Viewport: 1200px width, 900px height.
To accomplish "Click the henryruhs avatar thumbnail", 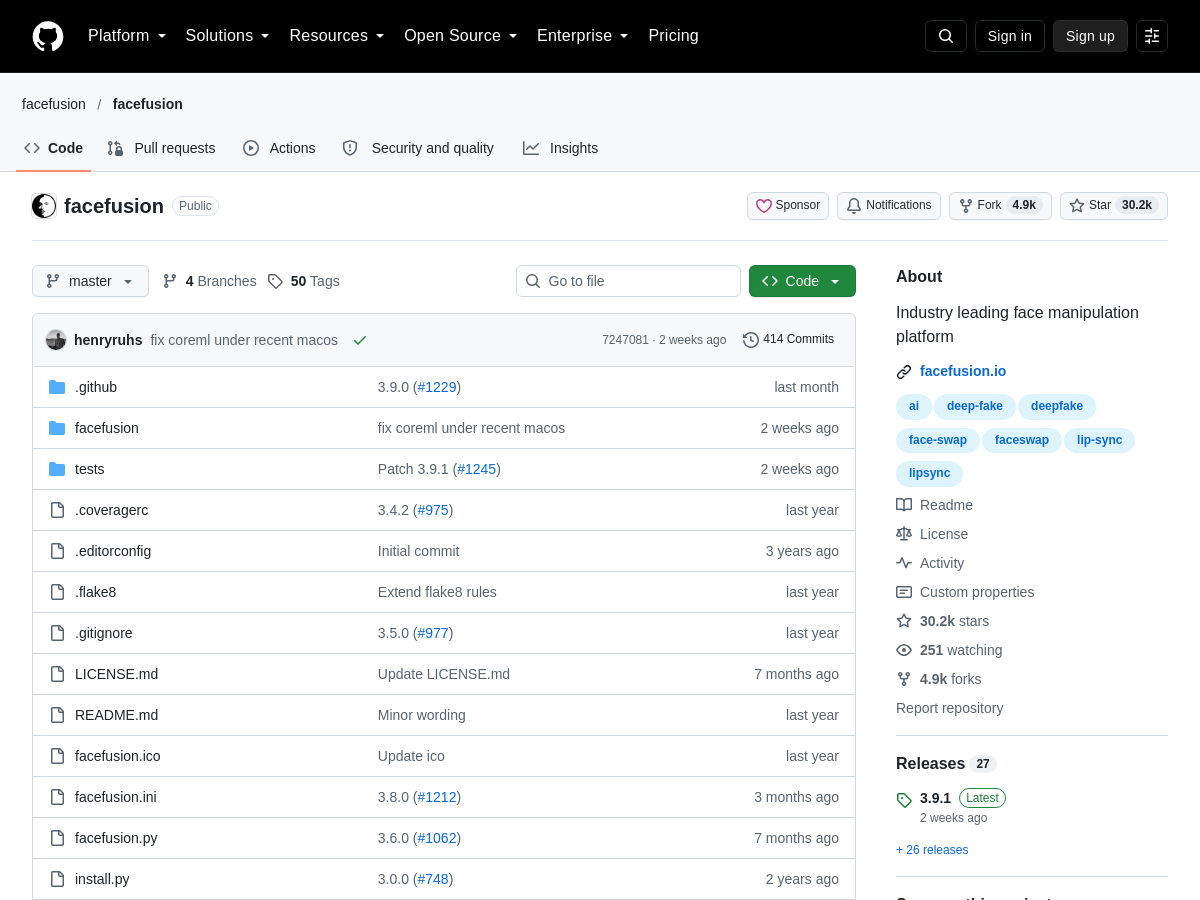I will 56,340.
